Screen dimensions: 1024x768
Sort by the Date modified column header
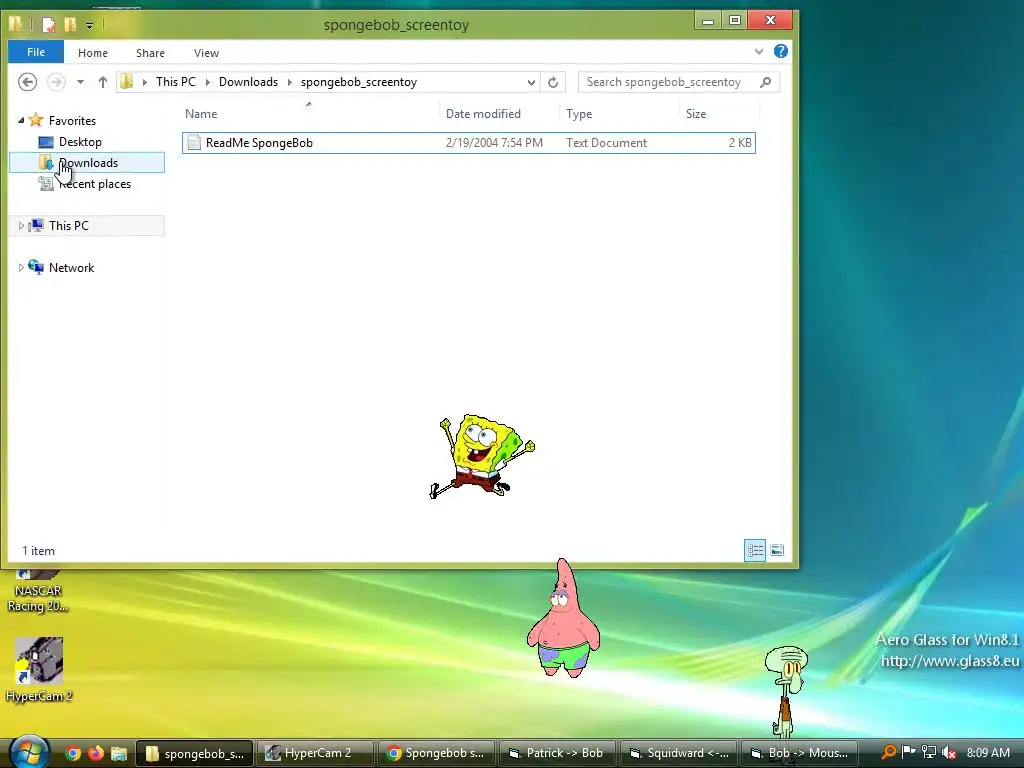(500, 114)
